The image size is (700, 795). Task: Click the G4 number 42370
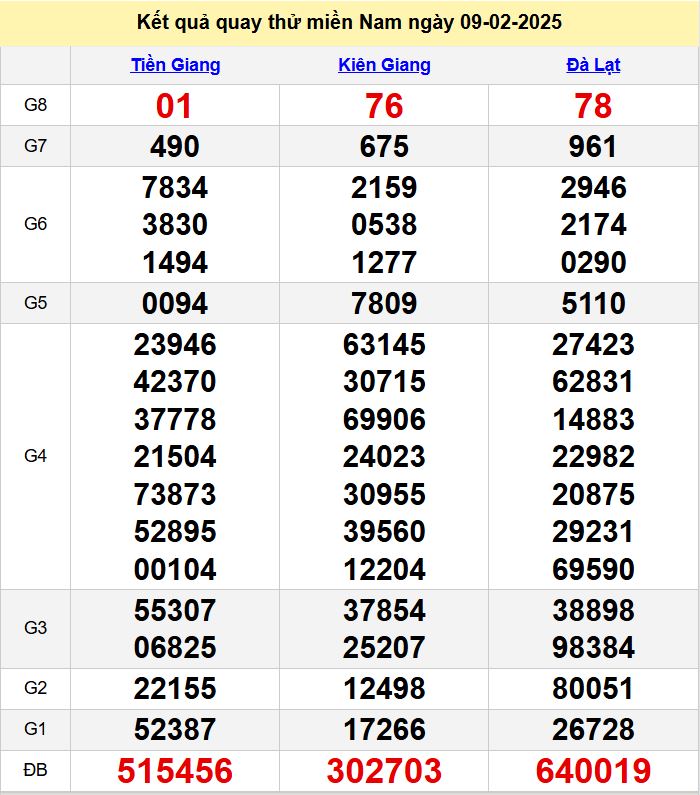click(x=175, y=381)
